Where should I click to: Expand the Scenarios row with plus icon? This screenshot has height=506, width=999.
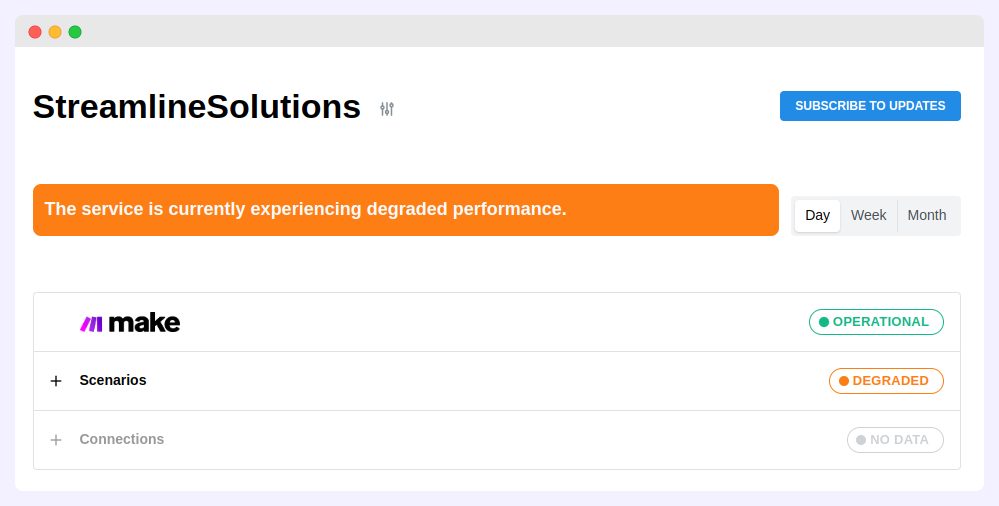coord(56,381)
